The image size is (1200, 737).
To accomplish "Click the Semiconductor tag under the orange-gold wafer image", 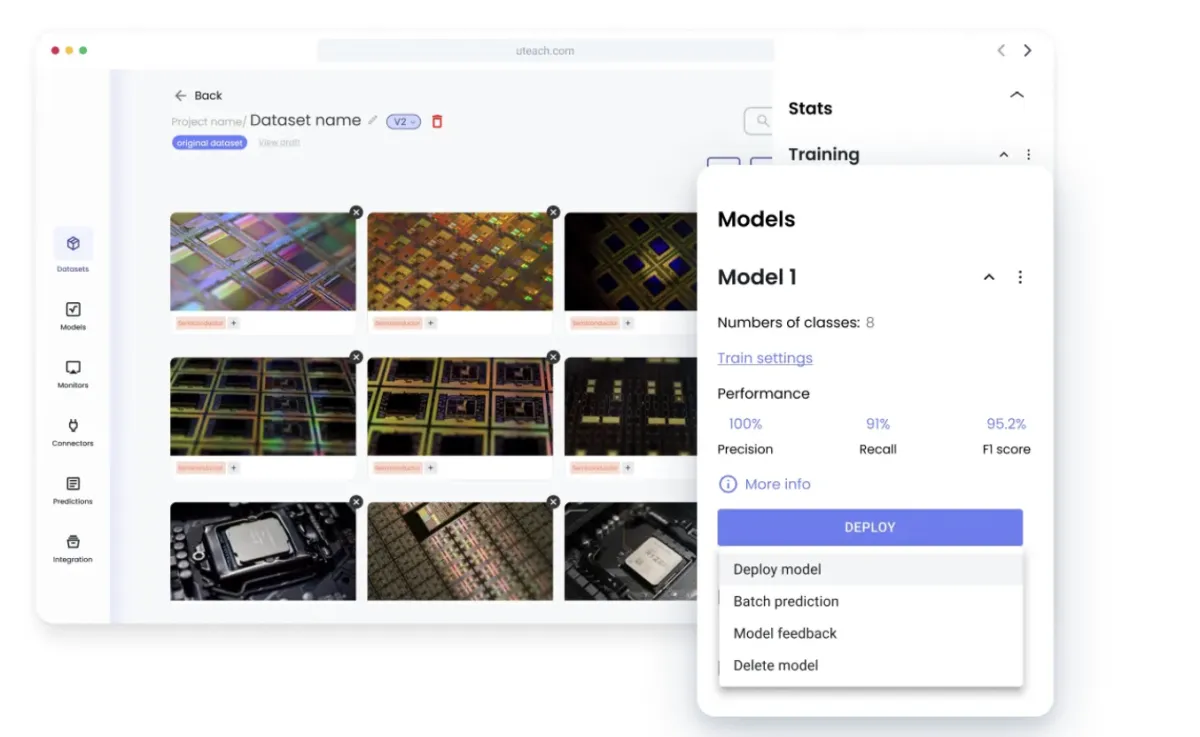I will click(398, 323).
